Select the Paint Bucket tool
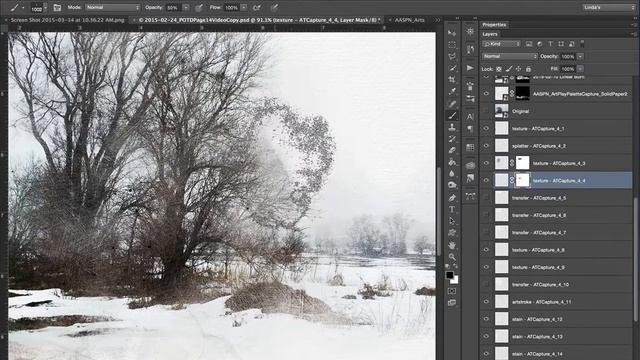This screenshot has width=640, height=360. tap(452, 162)
